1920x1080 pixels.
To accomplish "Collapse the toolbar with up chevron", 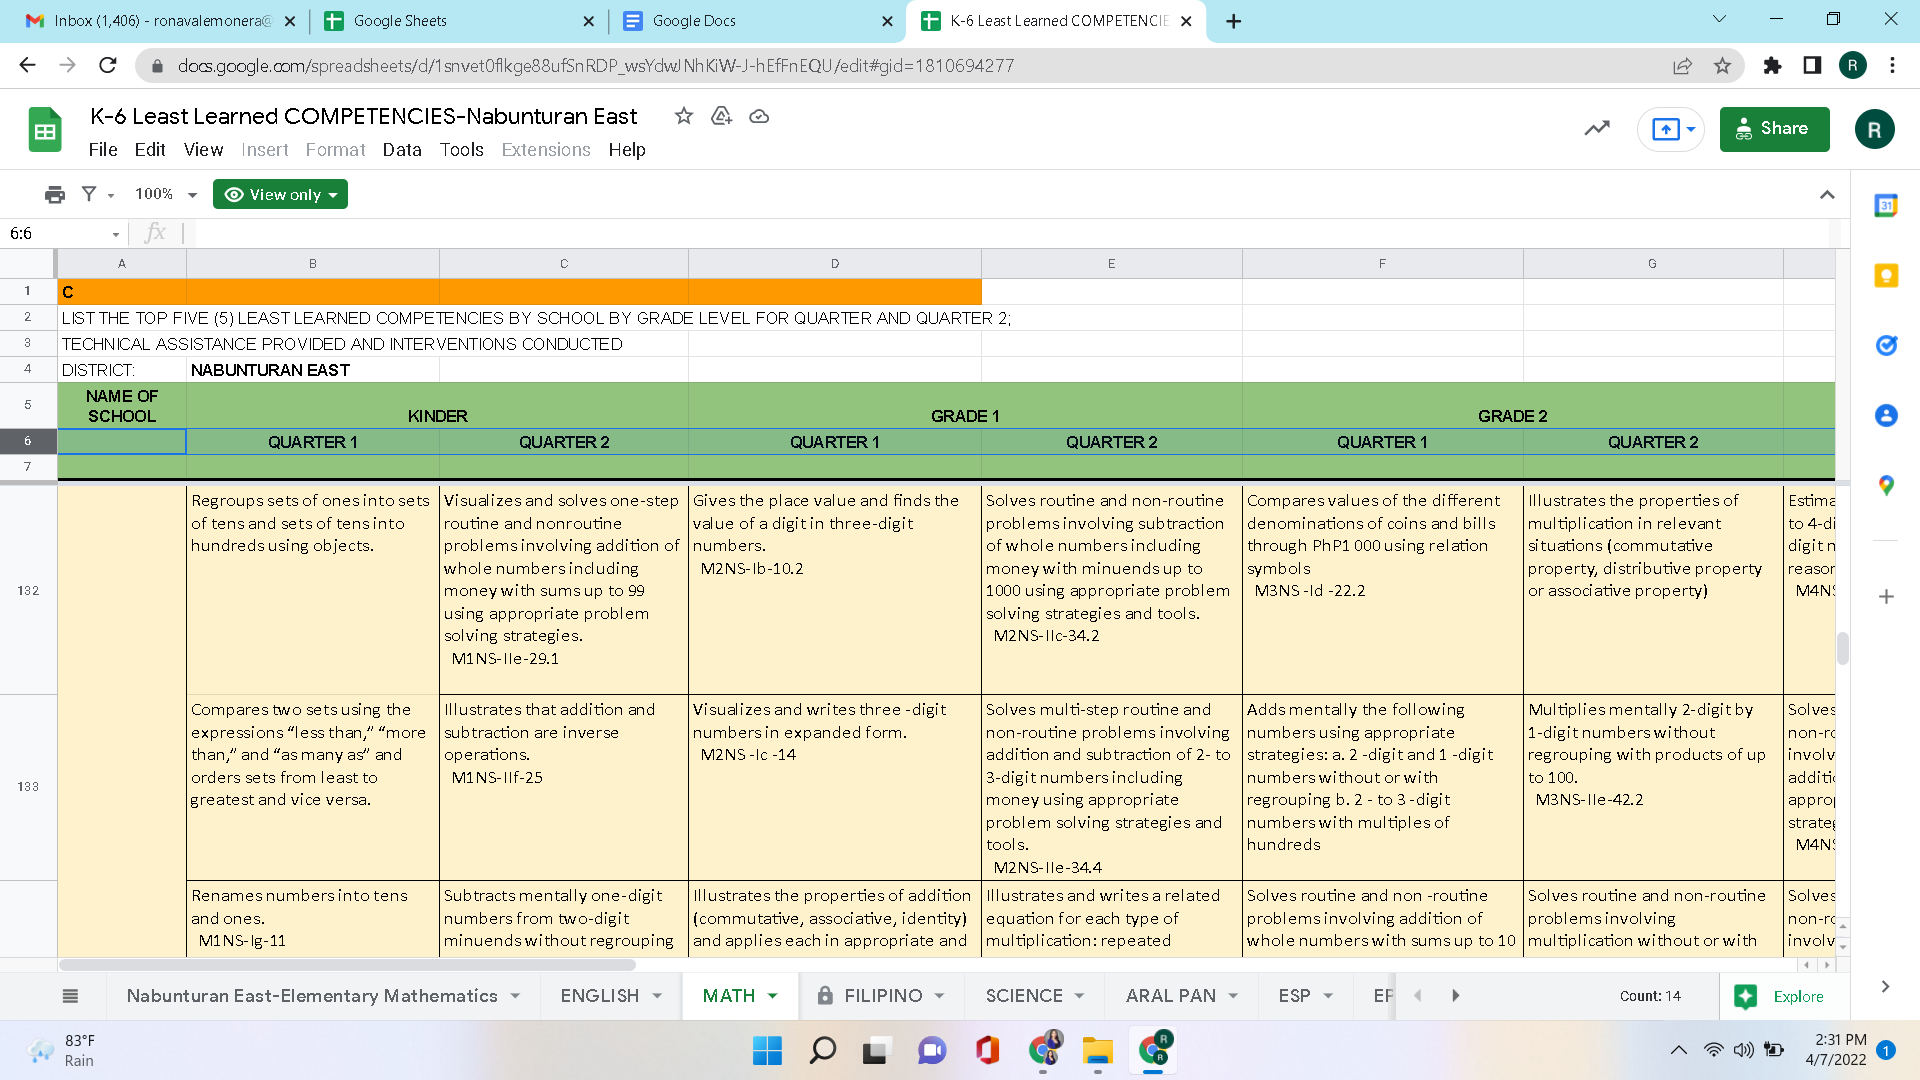I will [1827, 194].
